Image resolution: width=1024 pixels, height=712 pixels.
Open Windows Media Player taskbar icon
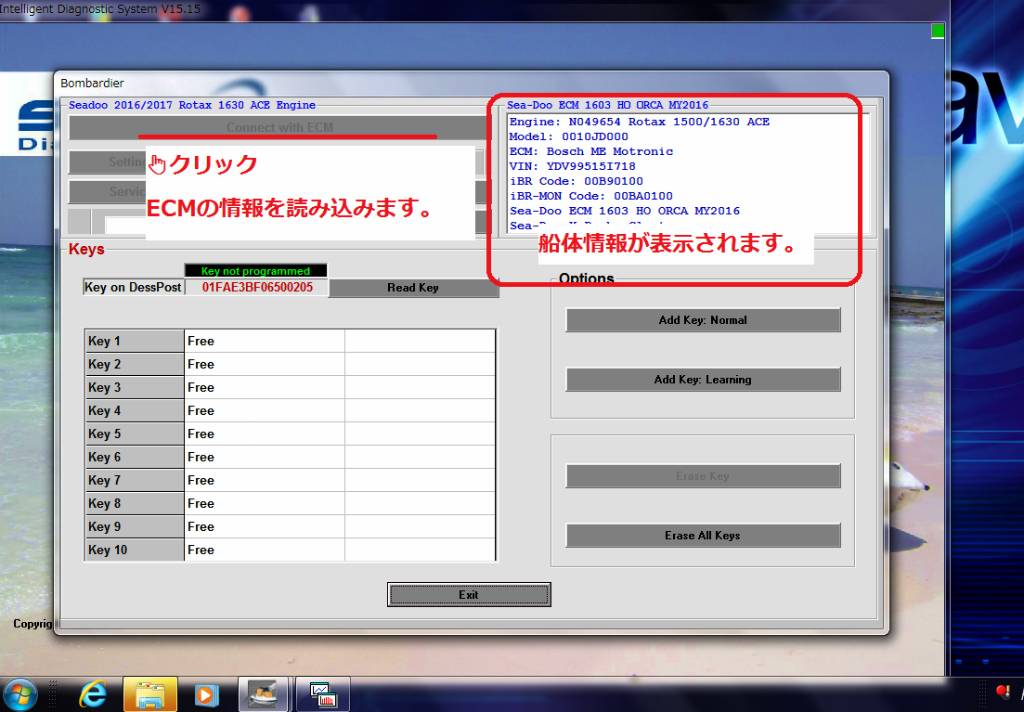pos(206,694)
